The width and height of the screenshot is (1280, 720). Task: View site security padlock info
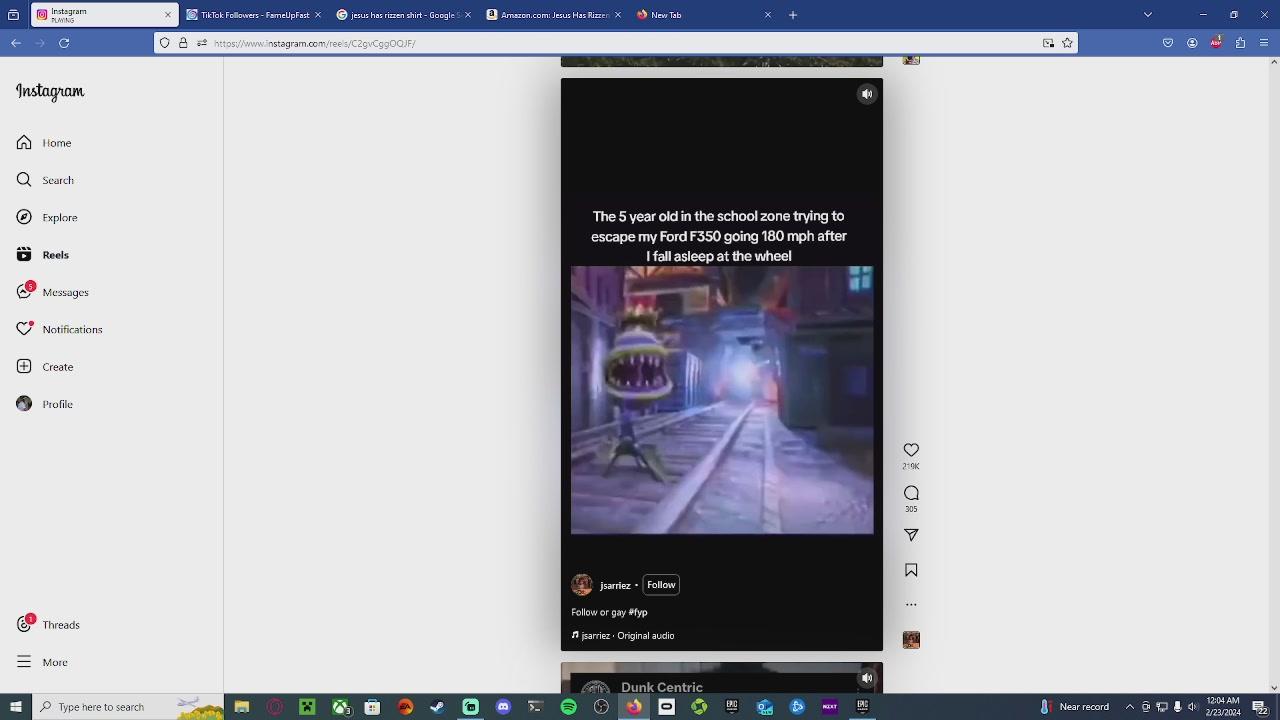[x=183, y=43]
